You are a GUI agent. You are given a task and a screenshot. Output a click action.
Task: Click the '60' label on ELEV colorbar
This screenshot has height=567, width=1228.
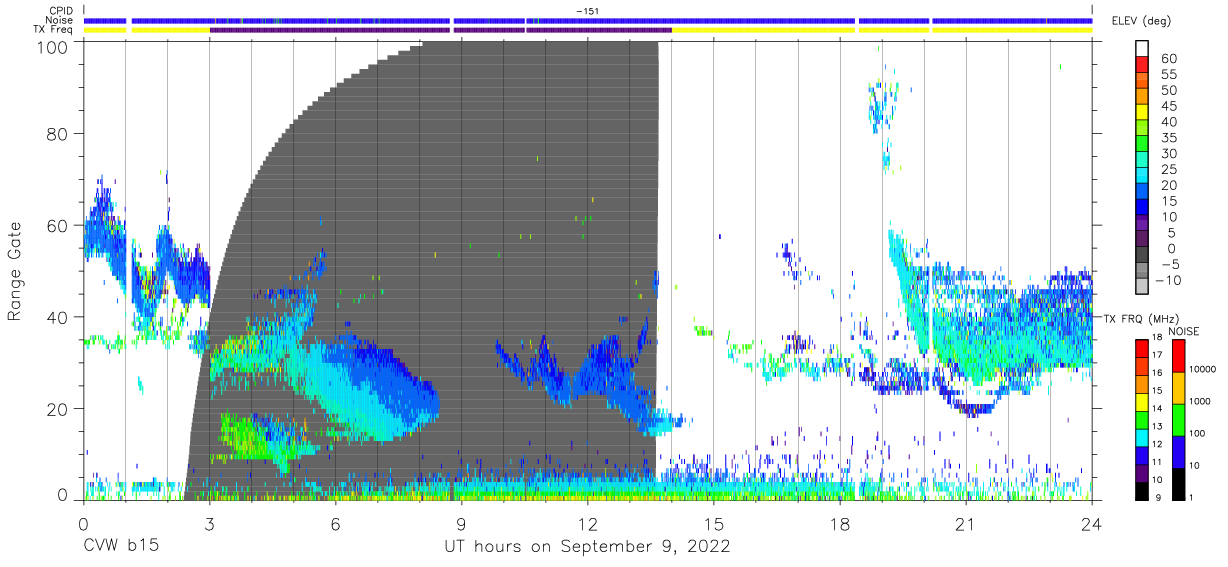[x=1168, y=59]
